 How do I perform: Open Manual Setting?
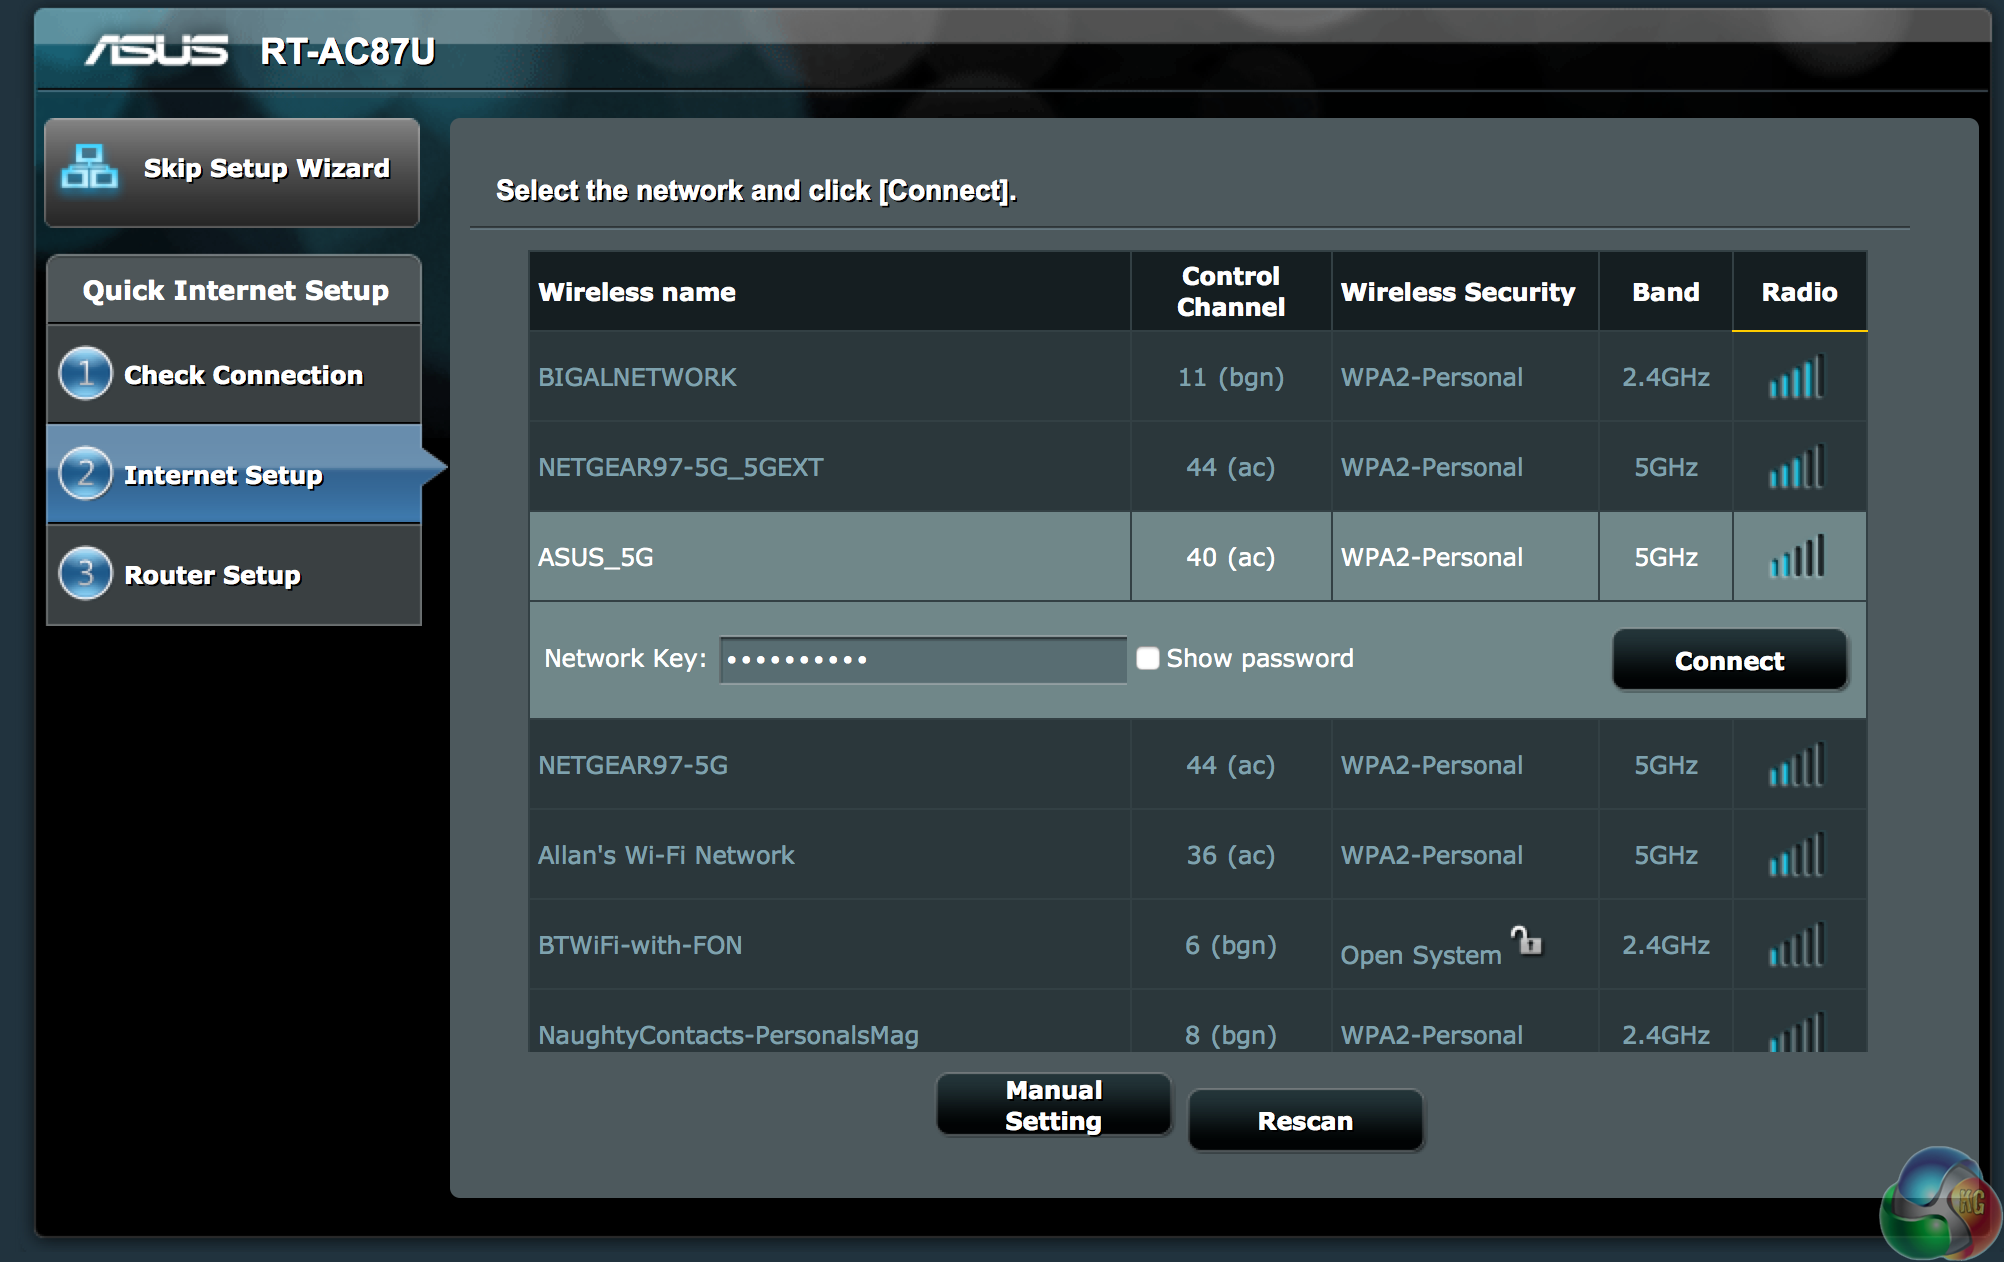(x=1053, y=1105)
